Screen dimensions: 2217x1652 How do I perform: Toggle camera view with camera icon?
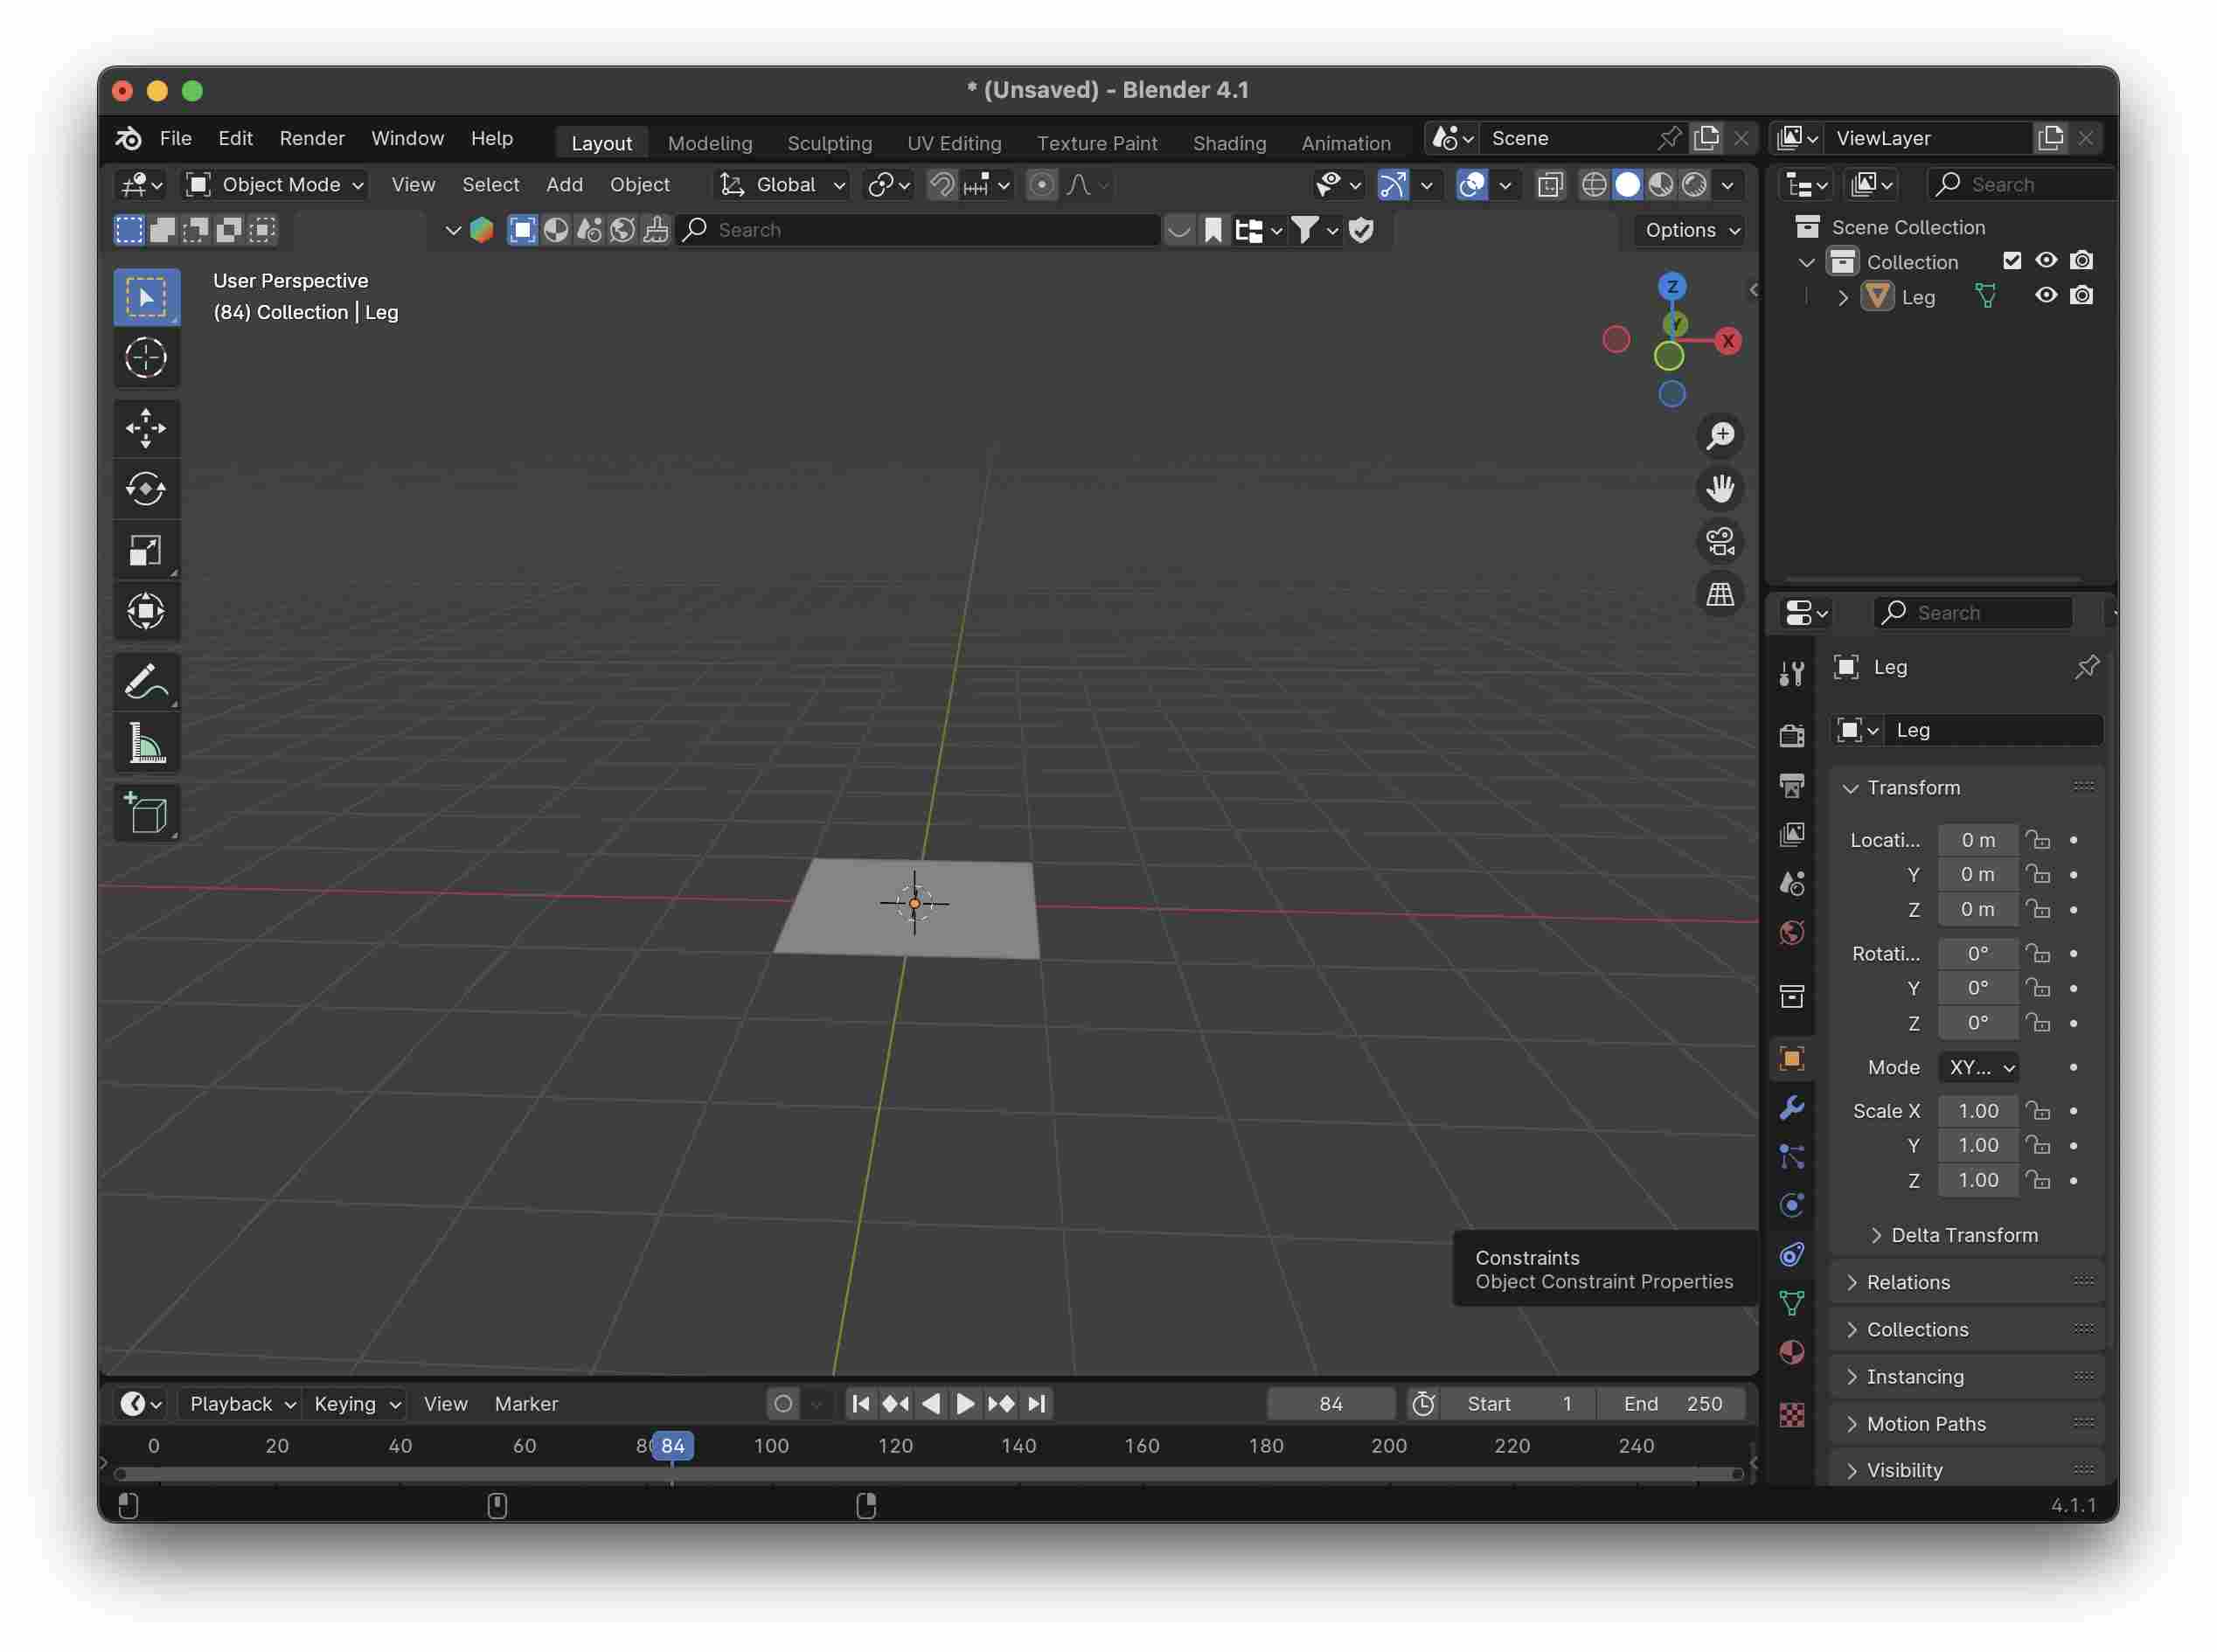(x=1720, y=542)
